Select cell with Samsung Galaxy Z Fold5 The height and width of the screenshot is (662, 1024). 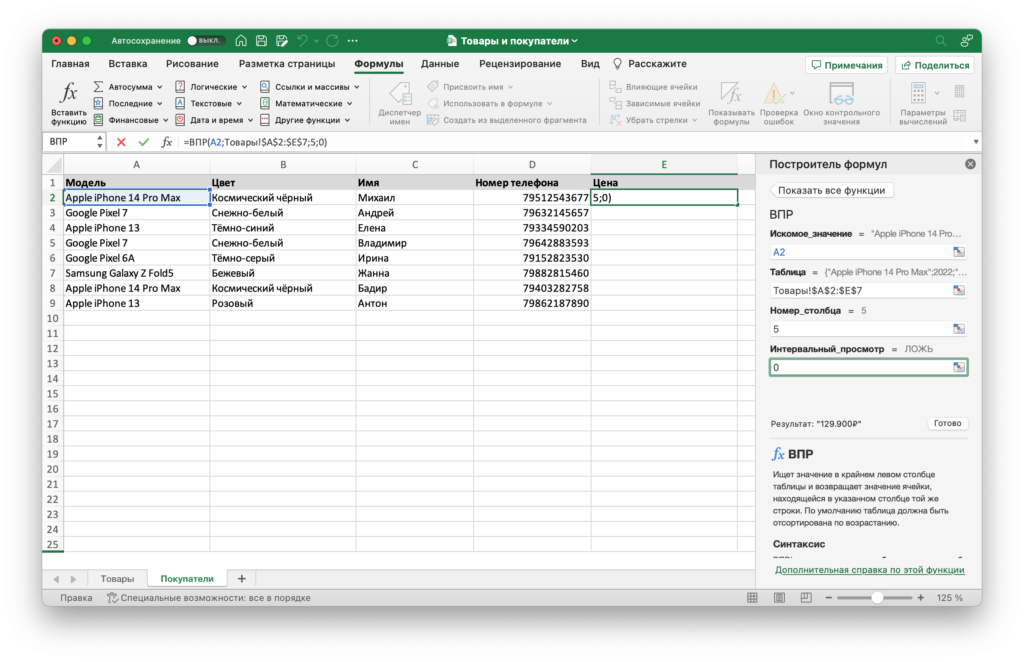136,273
